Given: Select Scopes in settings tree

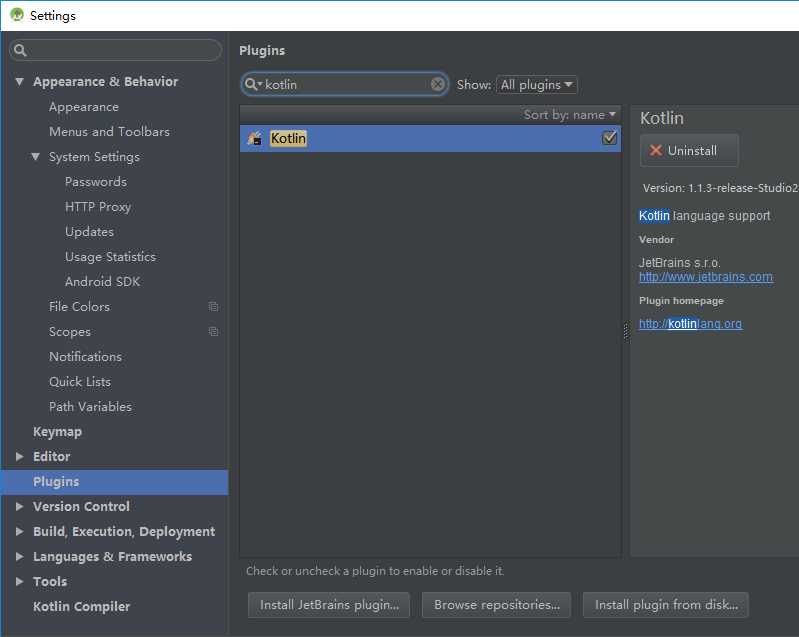Looking at the screenshot, I should pyautogui.click(x=69, y=332).
